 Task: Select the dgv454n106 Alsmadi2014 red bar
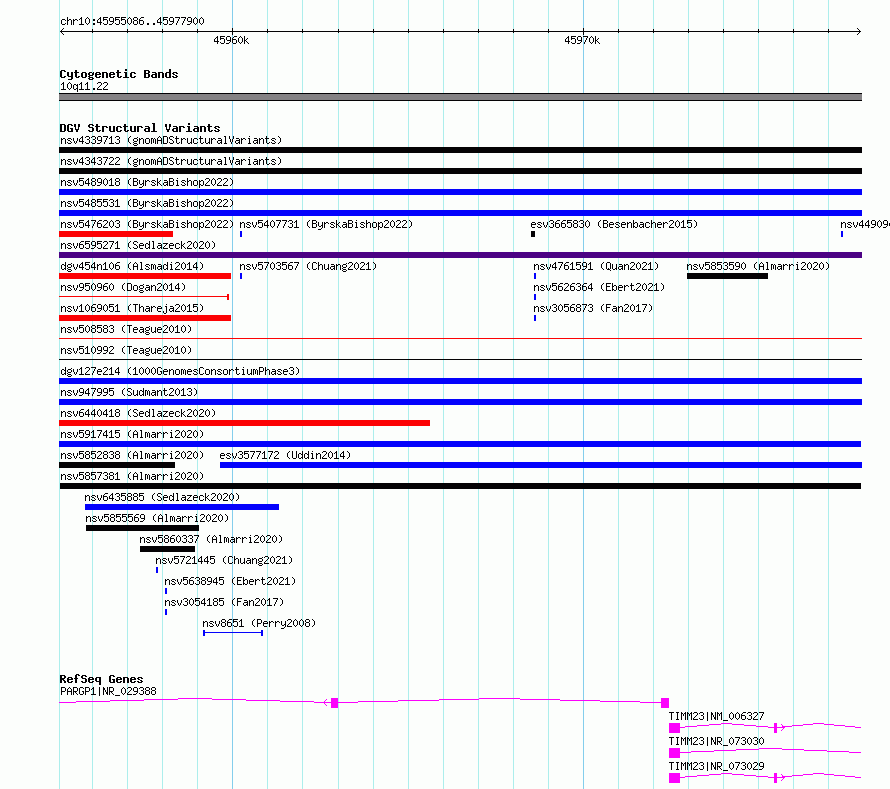tap(145, 276)
